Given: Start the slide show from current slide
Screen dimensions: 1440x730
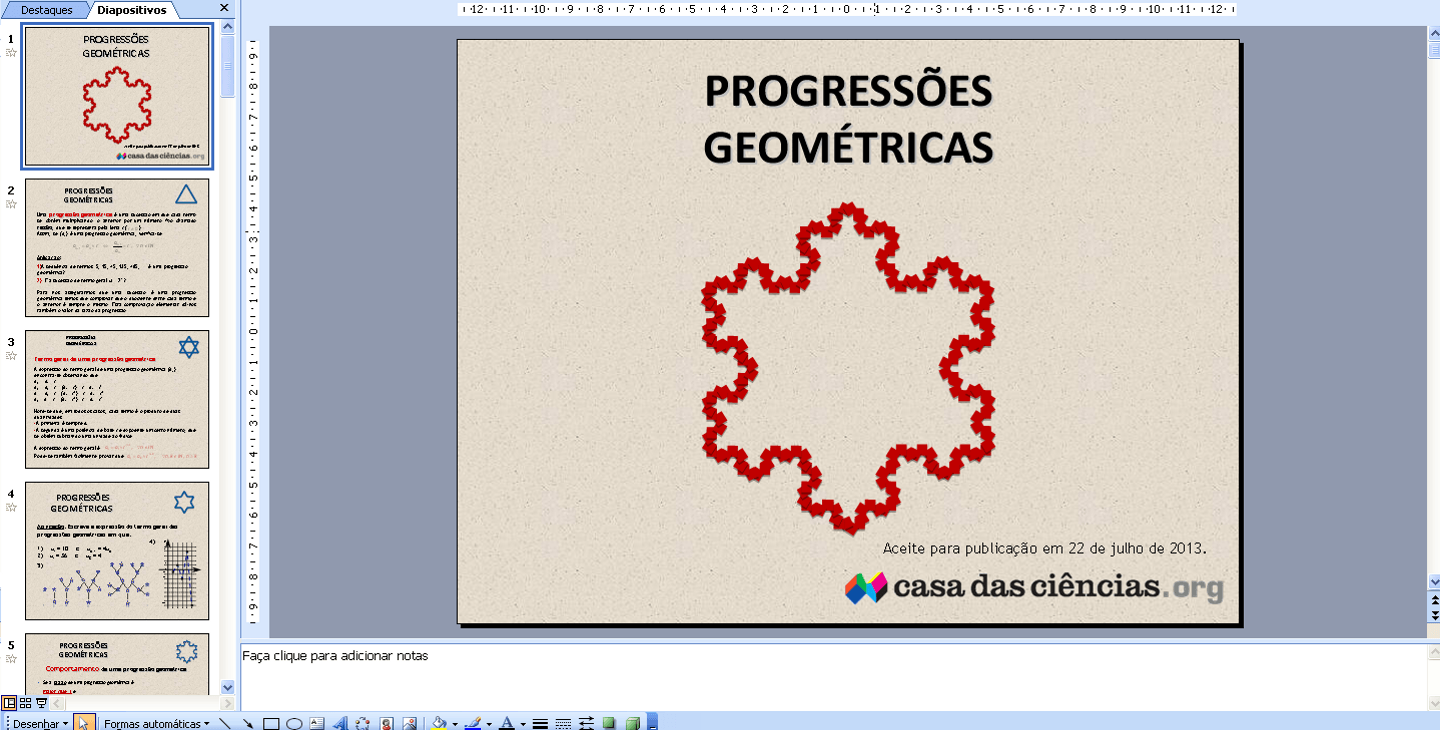Looking at the screenshot, I should (41, 703).
